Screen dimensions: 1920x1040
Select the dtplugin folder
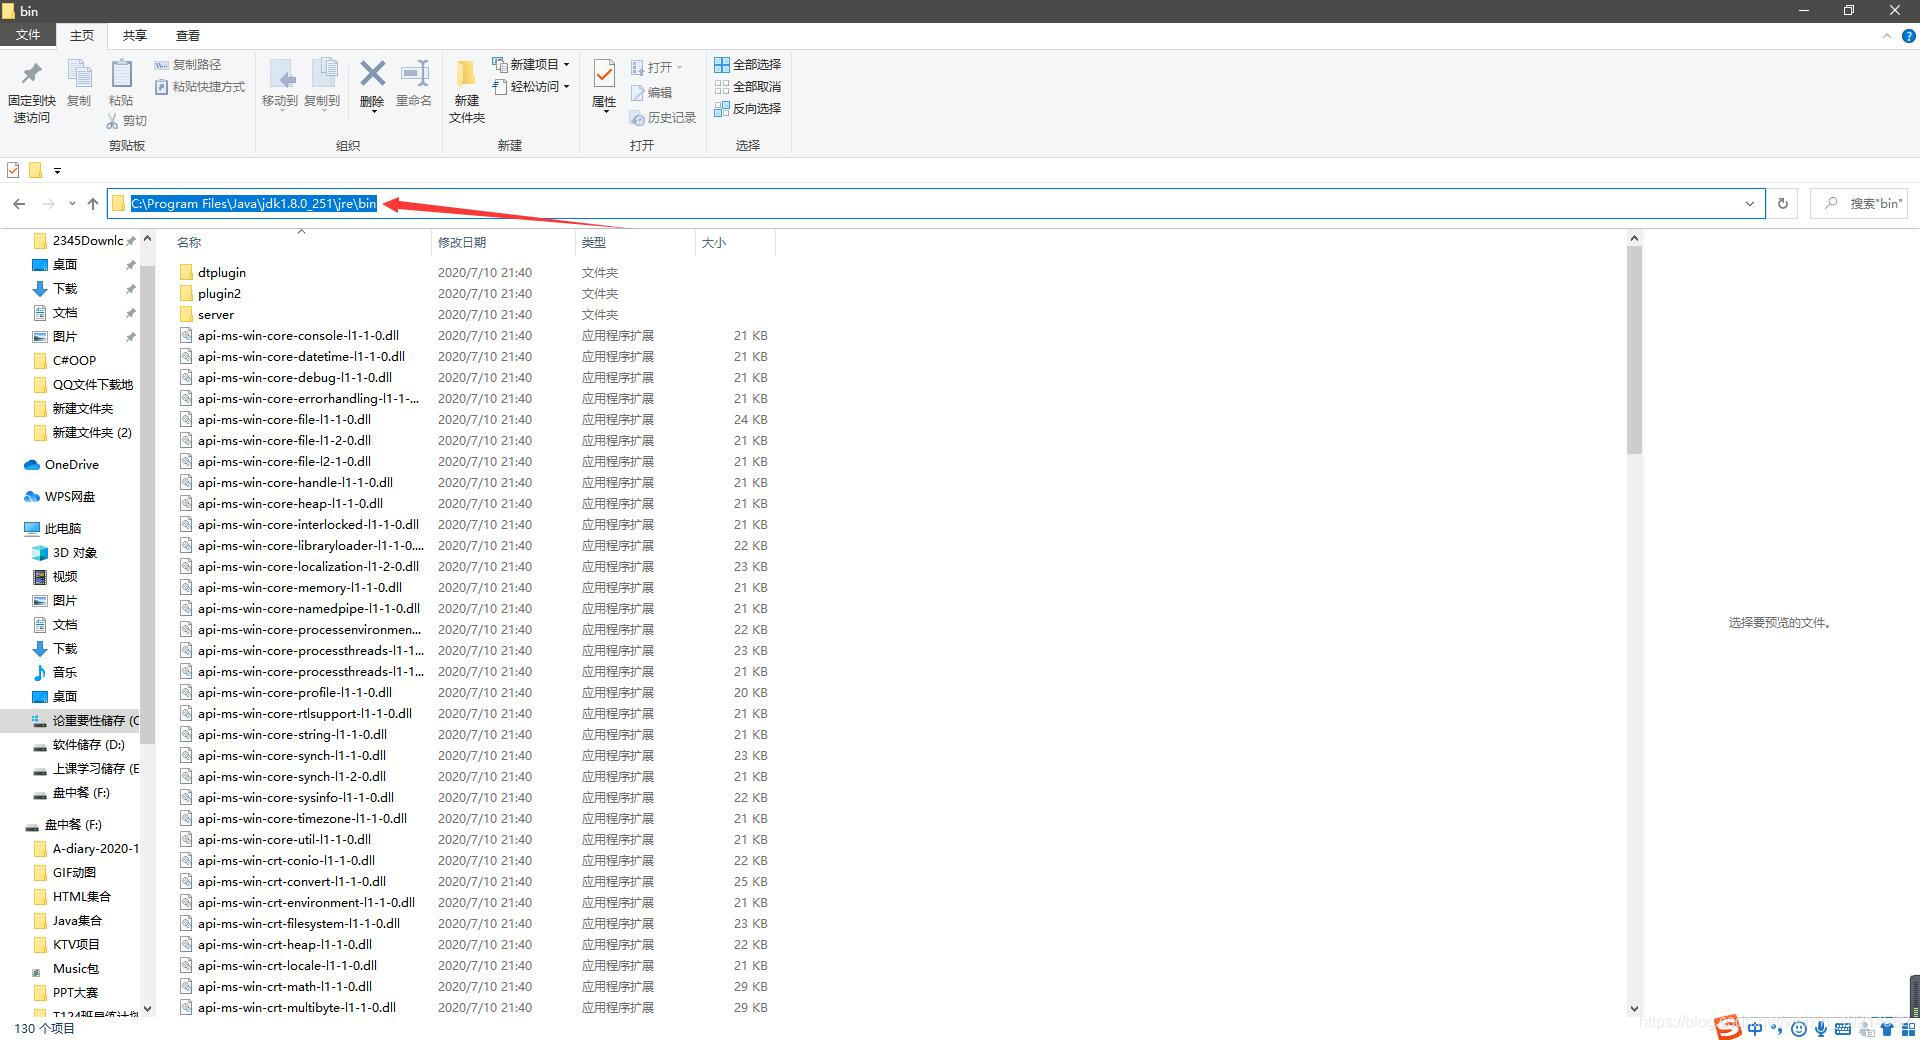click(221, 272)
